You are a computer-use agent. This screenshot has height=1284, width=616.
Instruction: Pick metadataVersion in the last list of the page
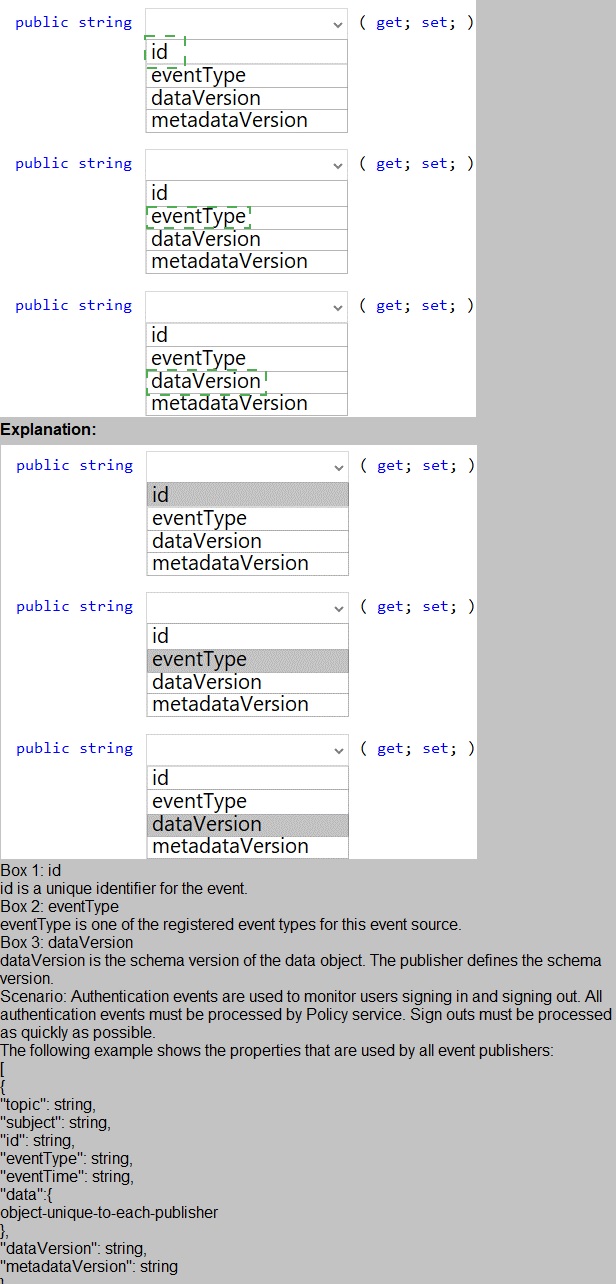pyautogui.click(x=230, y=846)
